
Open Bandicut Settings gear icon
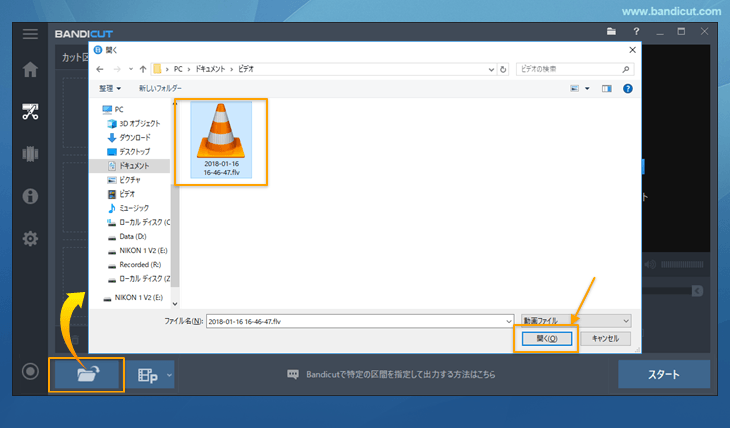(x=30, y=238)
